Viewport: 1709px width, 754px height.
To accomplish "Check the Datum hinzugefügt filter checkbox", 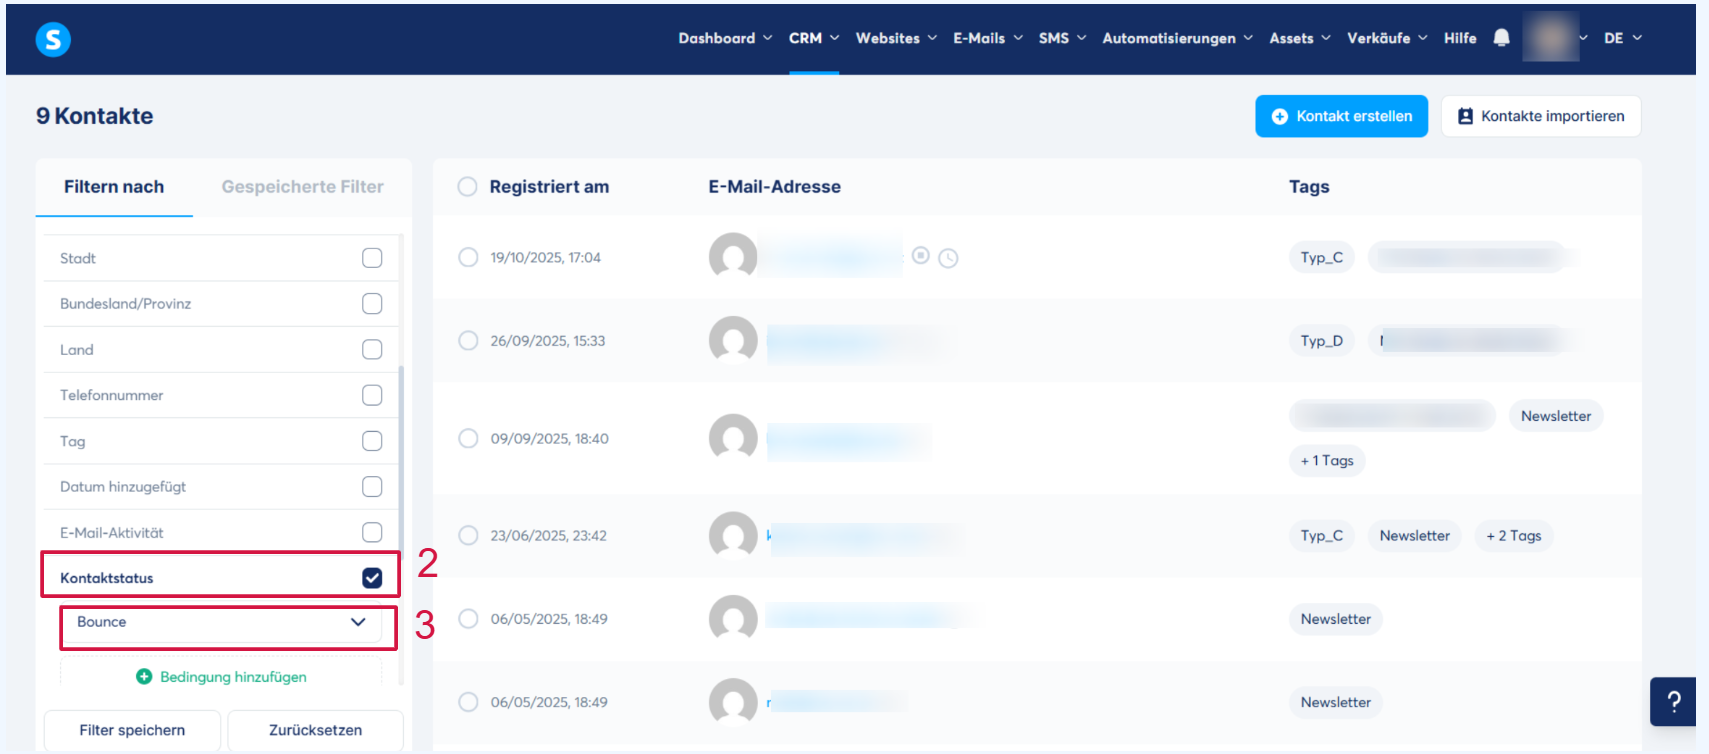I will [372, 487].
